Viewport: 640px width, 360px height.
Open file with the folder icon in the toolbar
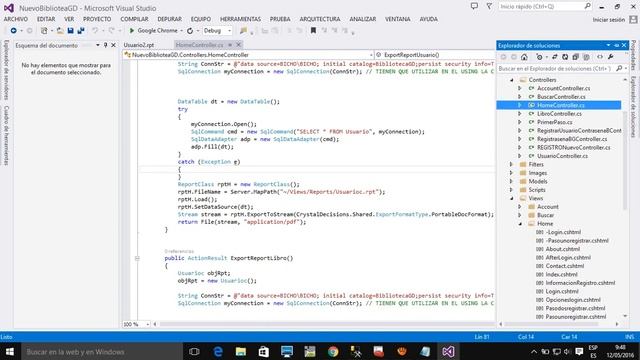pos(60,31)
